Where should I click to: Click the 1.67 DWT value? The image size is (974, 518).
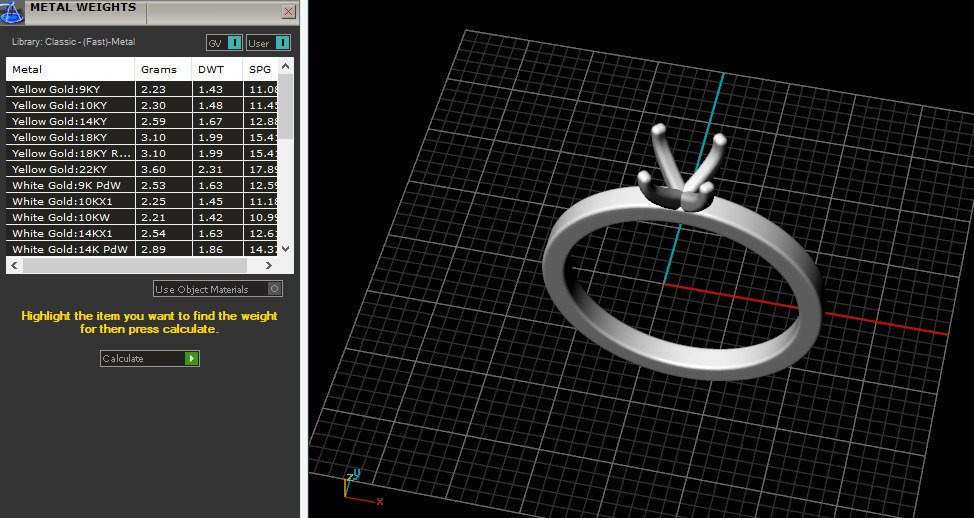point(211,122)
